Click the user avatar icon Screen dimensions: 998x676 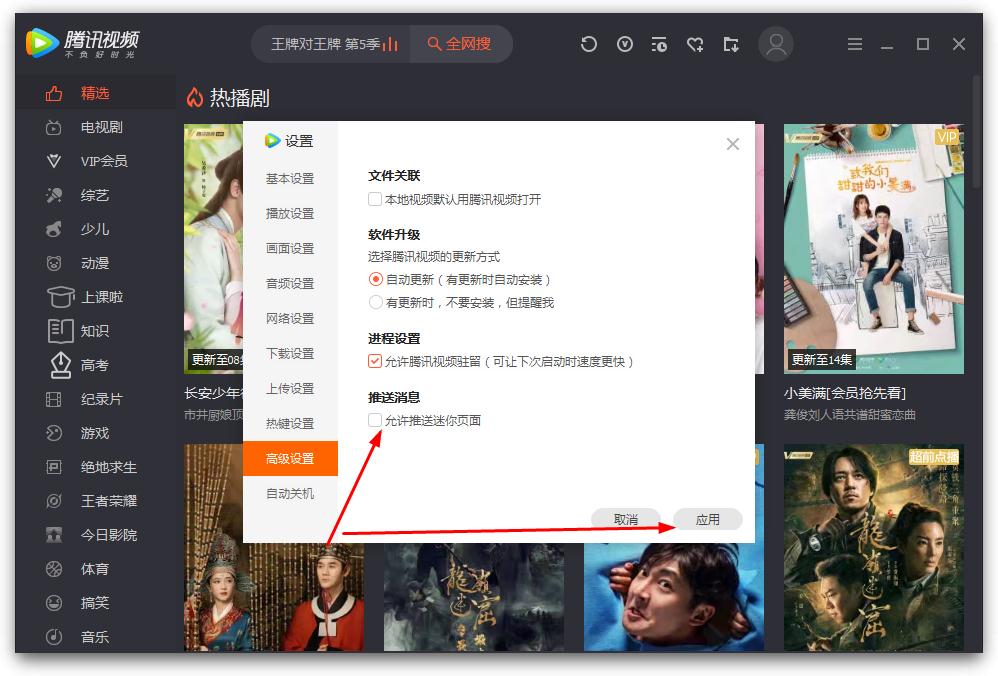tap(776, 44)
